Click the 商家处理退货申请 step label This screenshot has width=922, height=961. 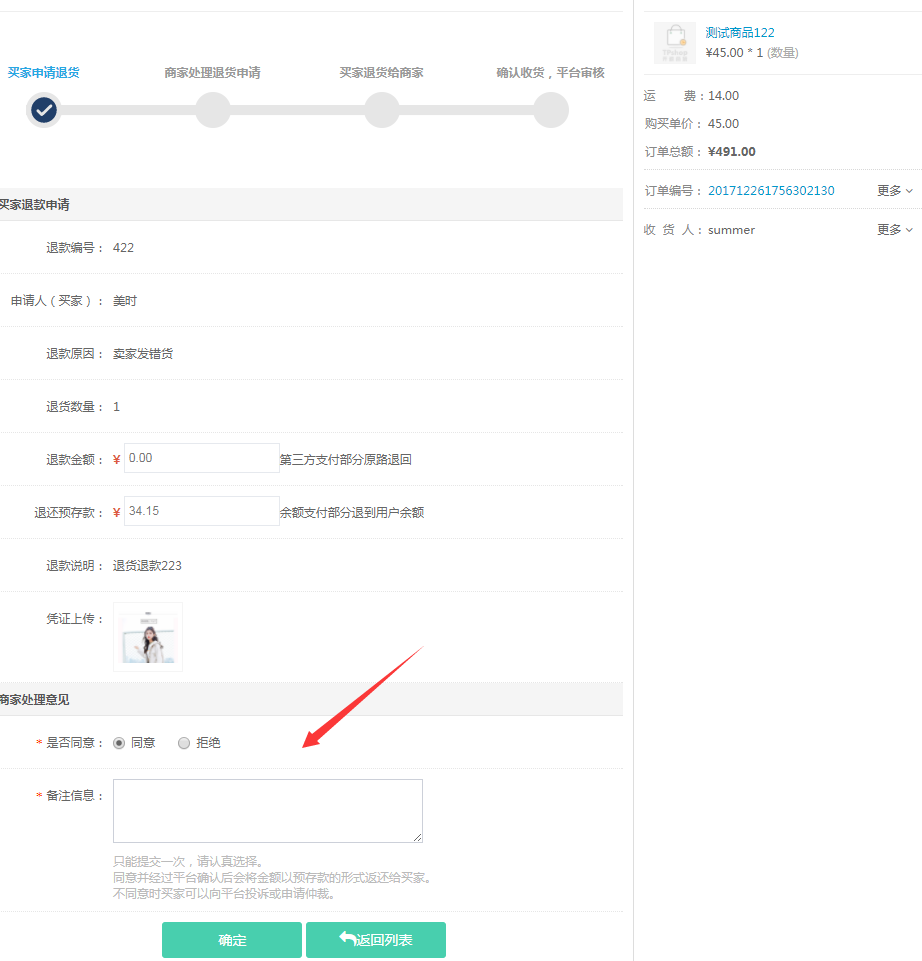coord(212,73)
